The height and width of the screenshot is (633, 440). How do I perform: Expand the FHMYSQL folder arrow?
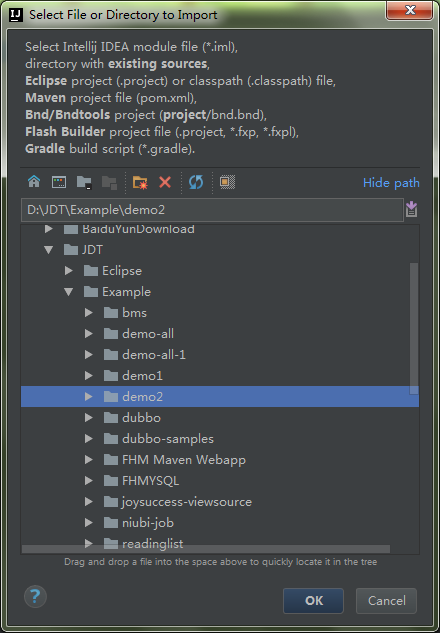(89, 480)
